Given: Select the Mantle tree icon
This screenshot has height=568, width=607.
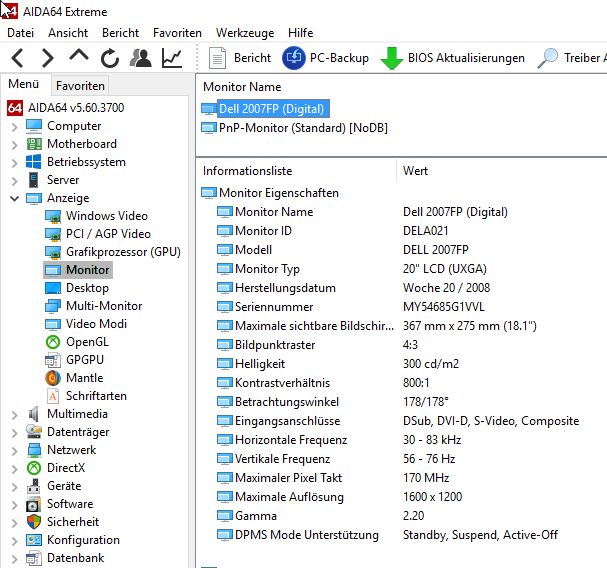Looking at the screenshot, I should coord(53,378).
